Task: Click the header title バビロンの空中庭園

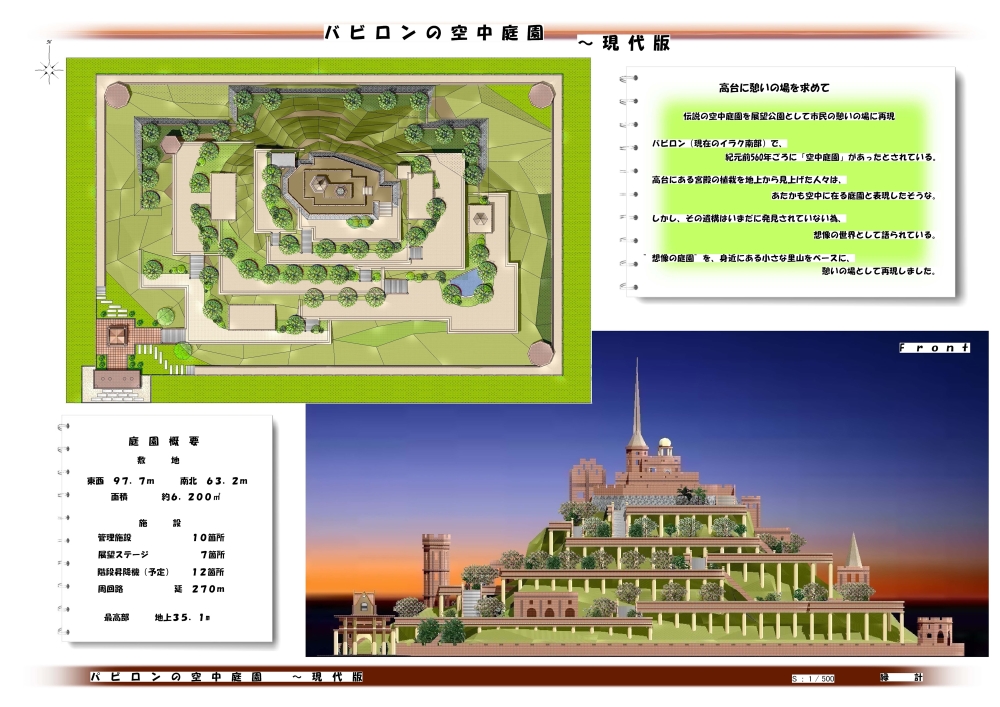Action: click(434, 33)
